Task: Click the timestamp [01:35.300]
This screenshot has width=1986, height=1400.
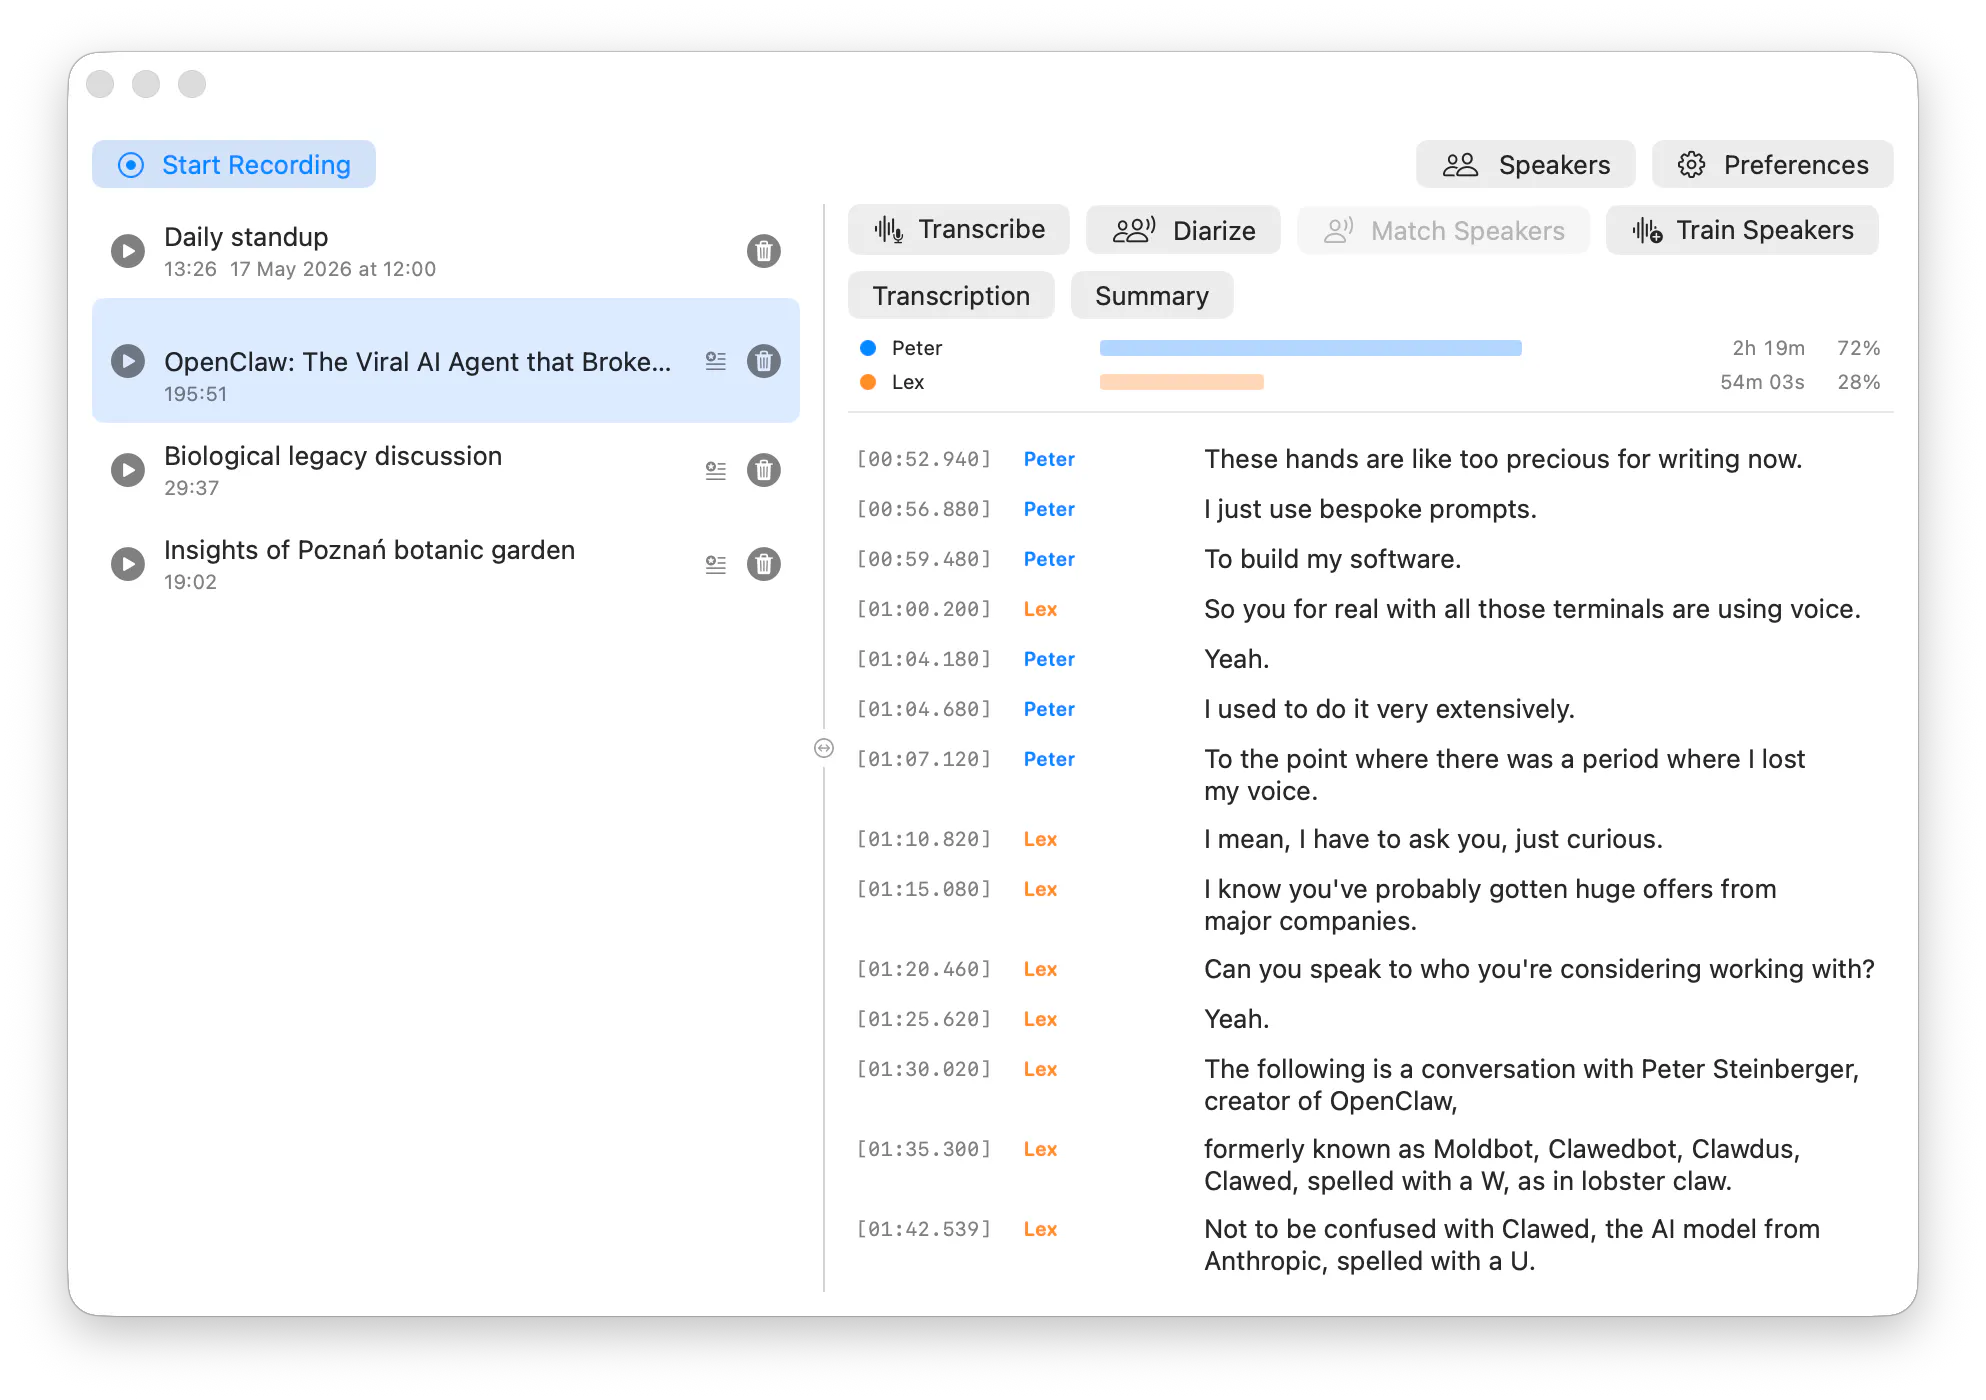Action: coord(924,1149)
